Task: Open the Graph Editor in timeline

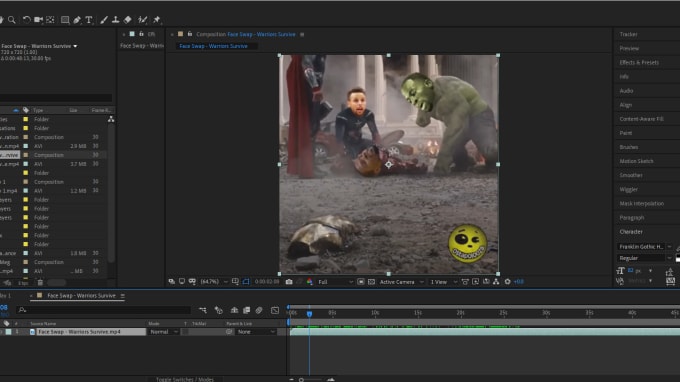Action: [275, 310]
